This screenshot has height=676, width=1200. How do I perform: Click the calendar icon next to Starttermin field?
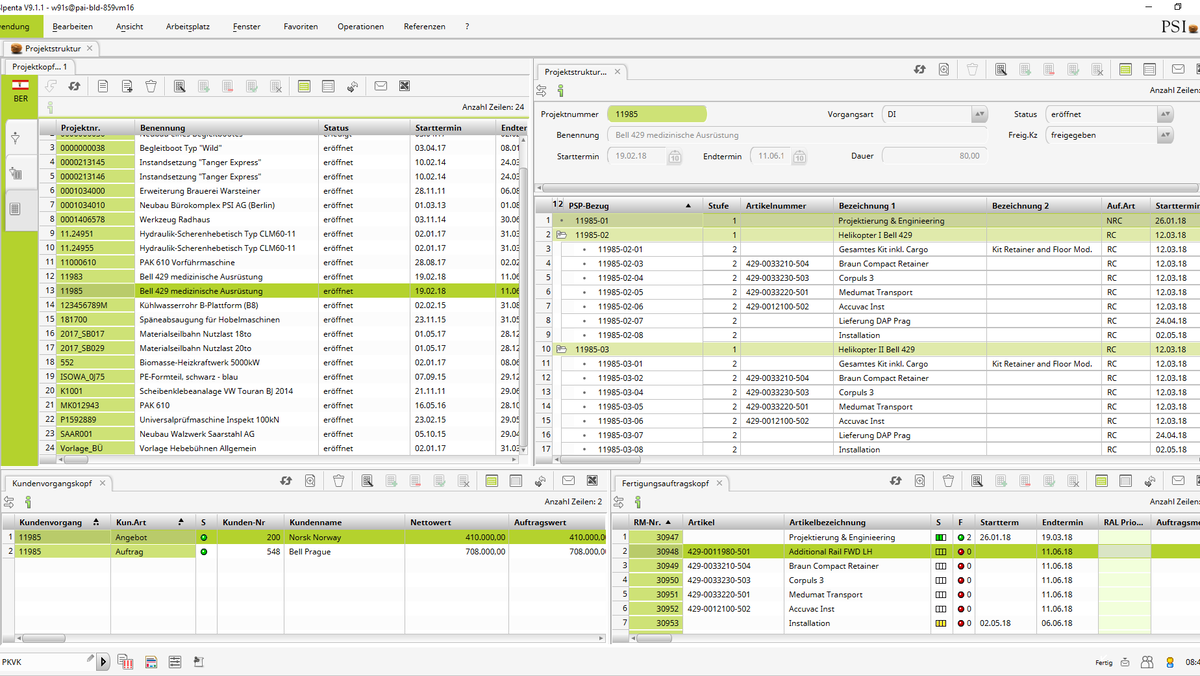click(674, 157)
